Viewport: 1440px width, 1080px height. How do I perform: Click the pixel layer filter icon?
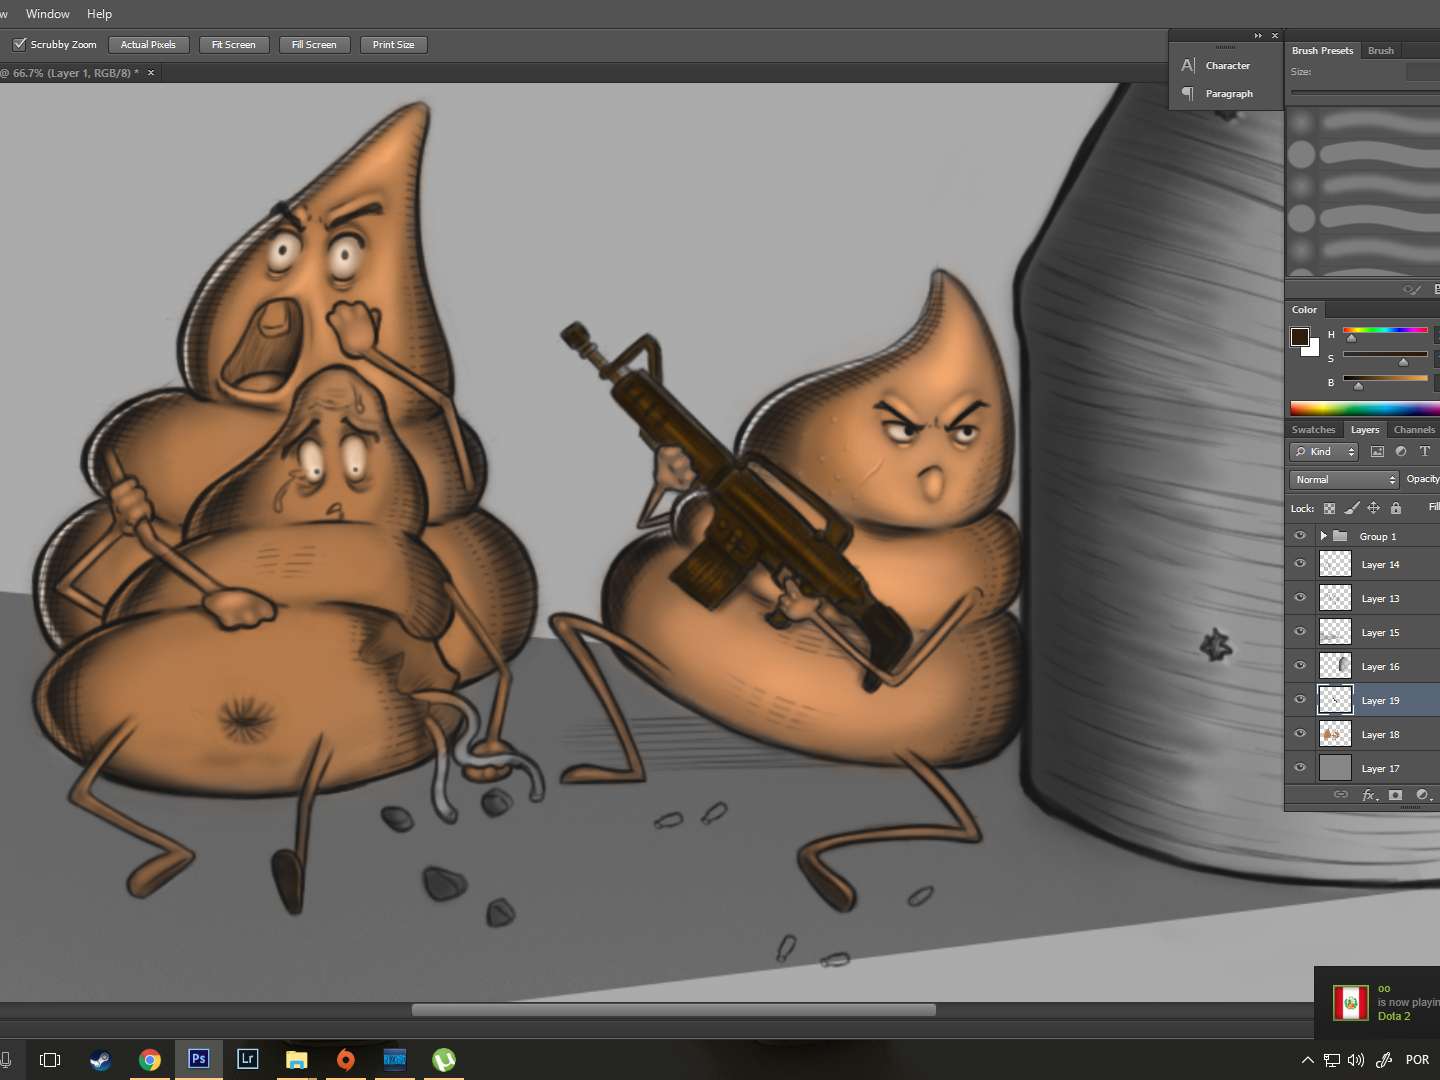[x=1377, y=452]
